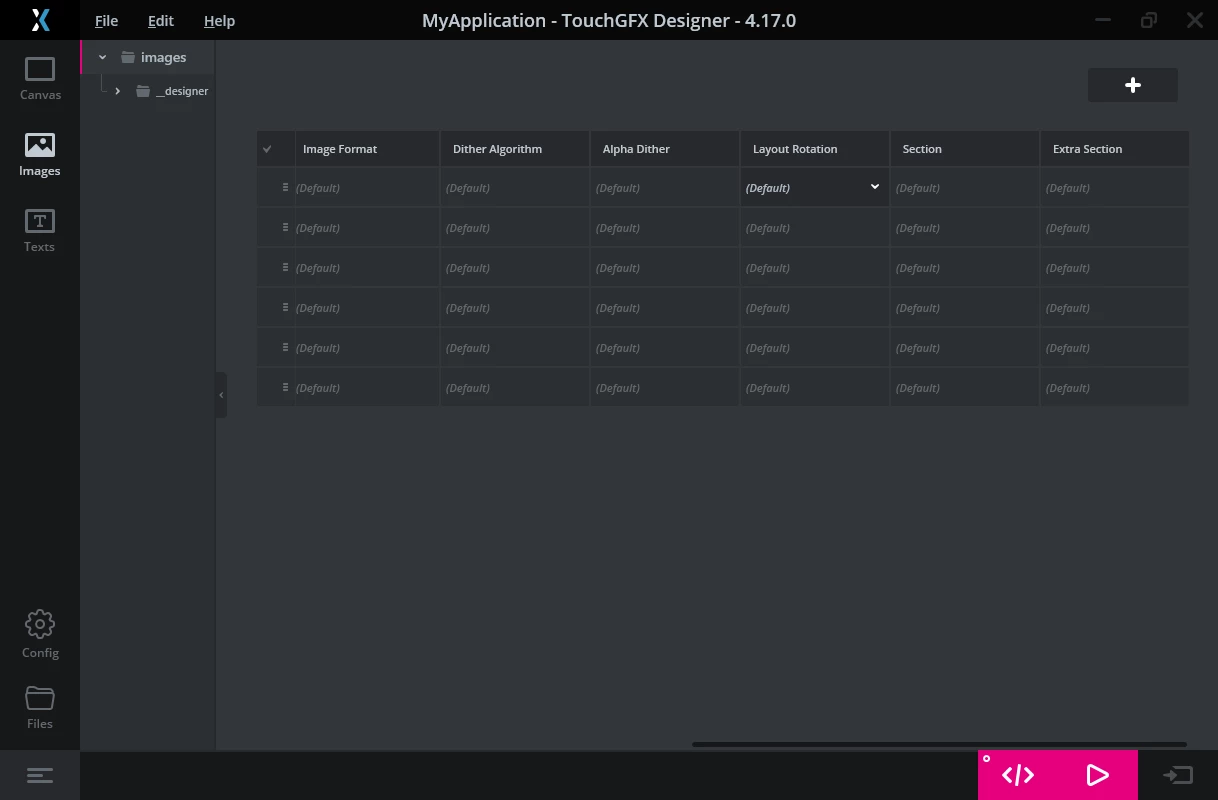The width and height of the screenshot is (1218, 800).
Task: Click the first row's drag handle icon
Action: 285,187
